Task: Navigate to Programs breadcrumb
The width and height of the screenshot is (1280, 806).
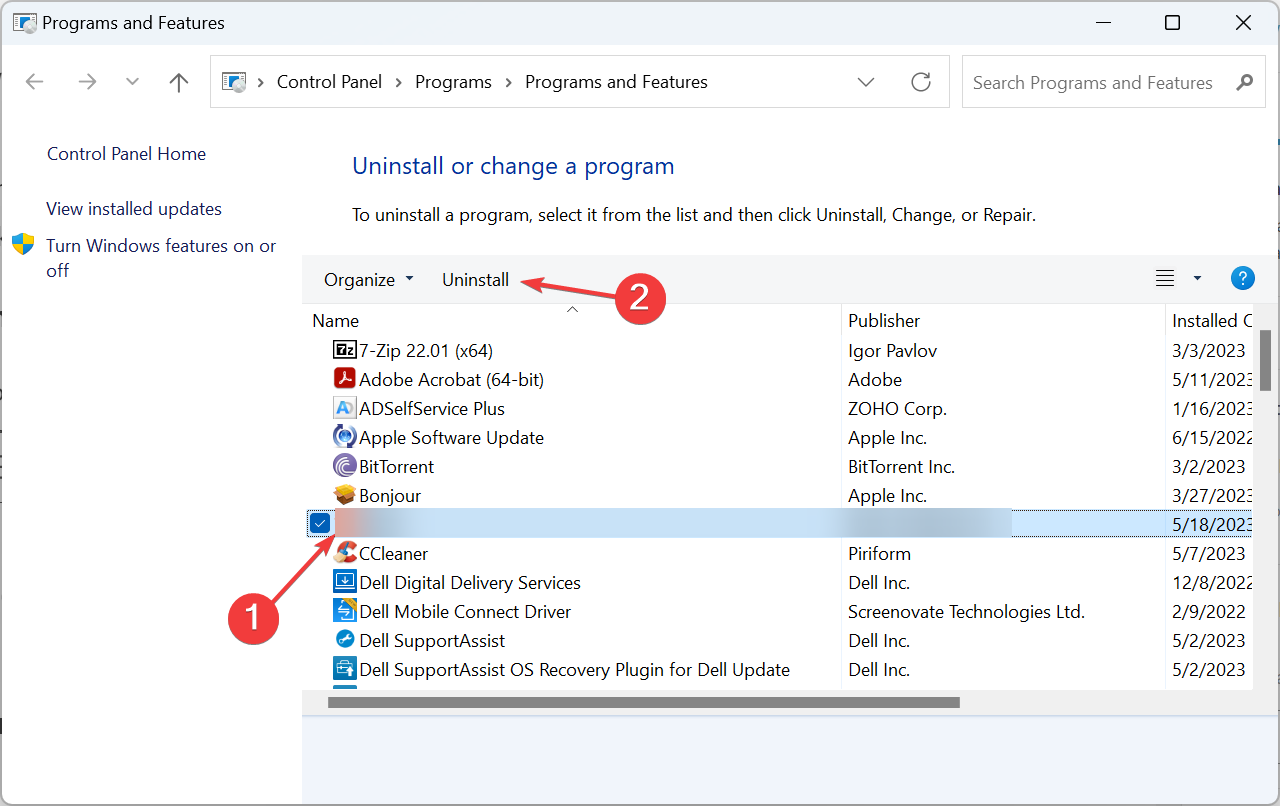Action: [453, 82]
